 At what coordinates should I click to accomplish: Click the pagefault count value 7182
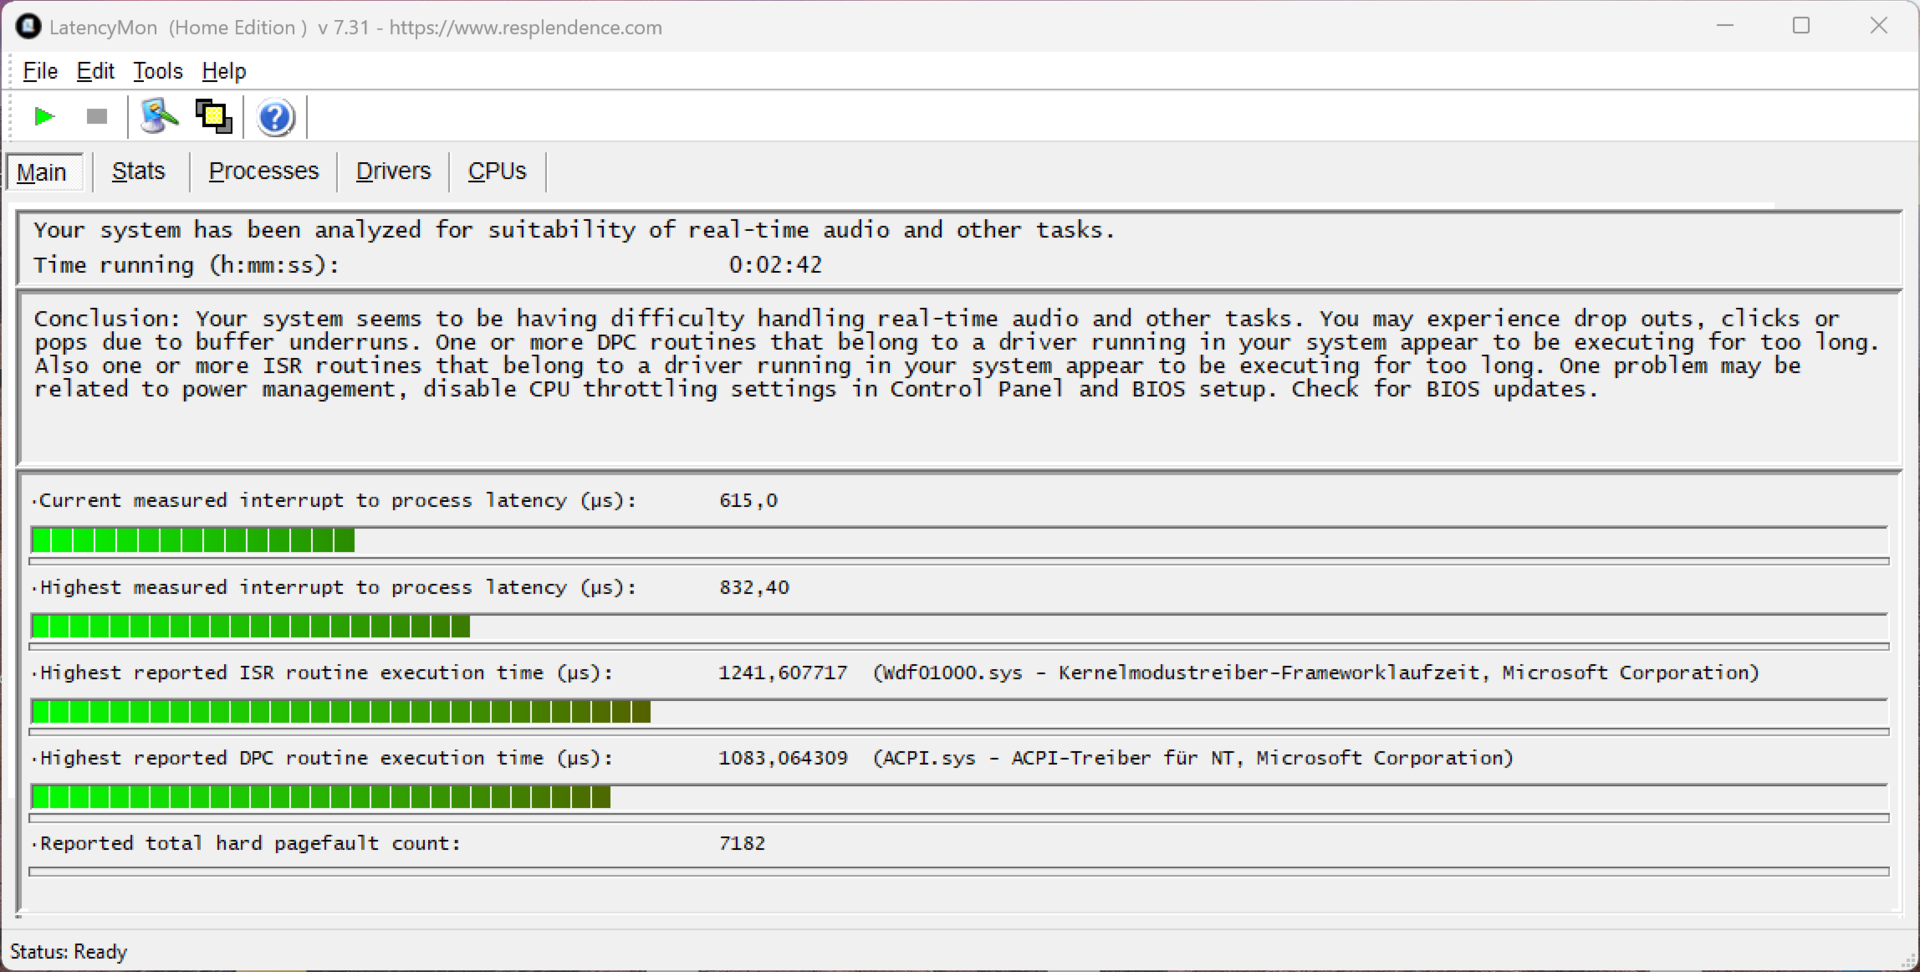point(742,843)
